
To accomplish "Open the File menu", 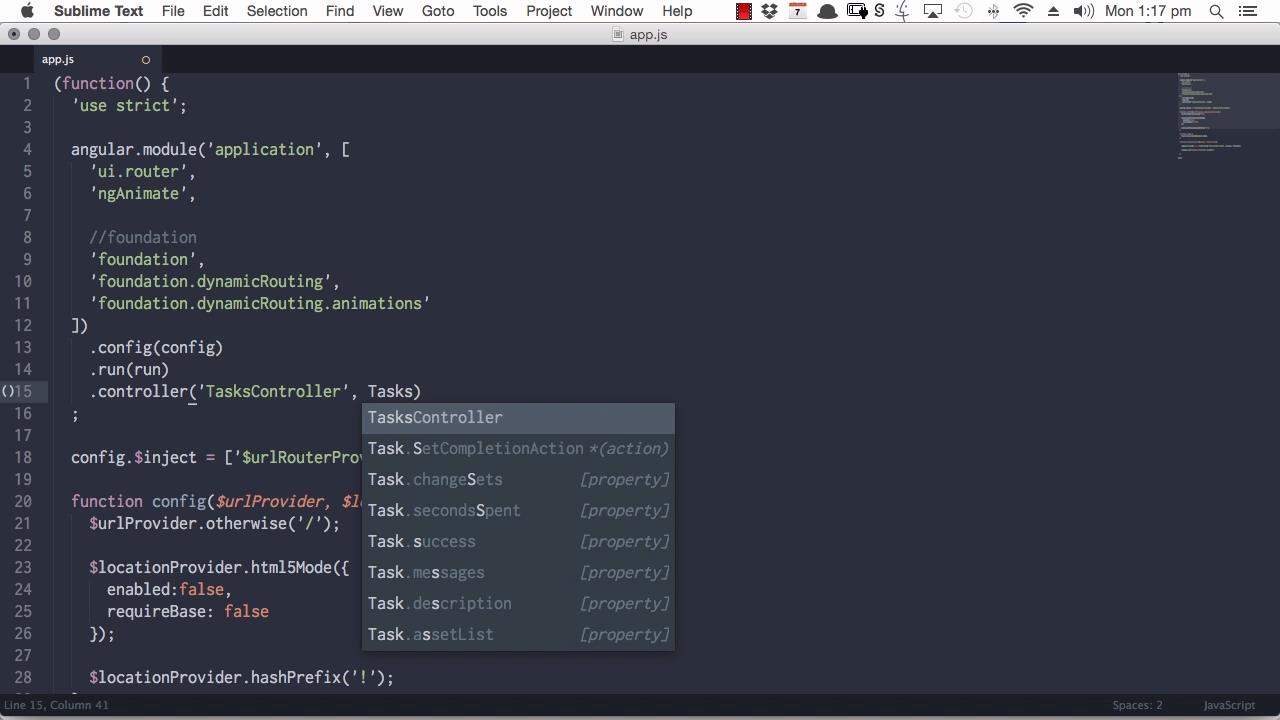I will [x=173, y=11].
